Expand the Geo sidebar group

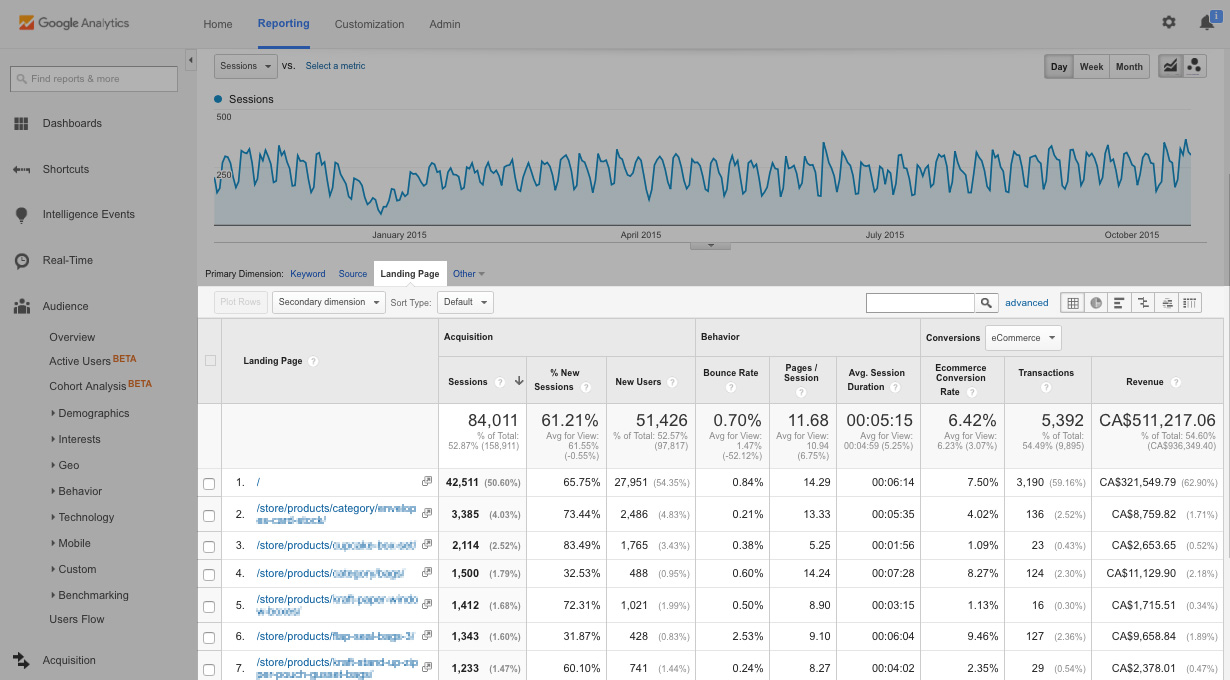(x=68, y=465)
